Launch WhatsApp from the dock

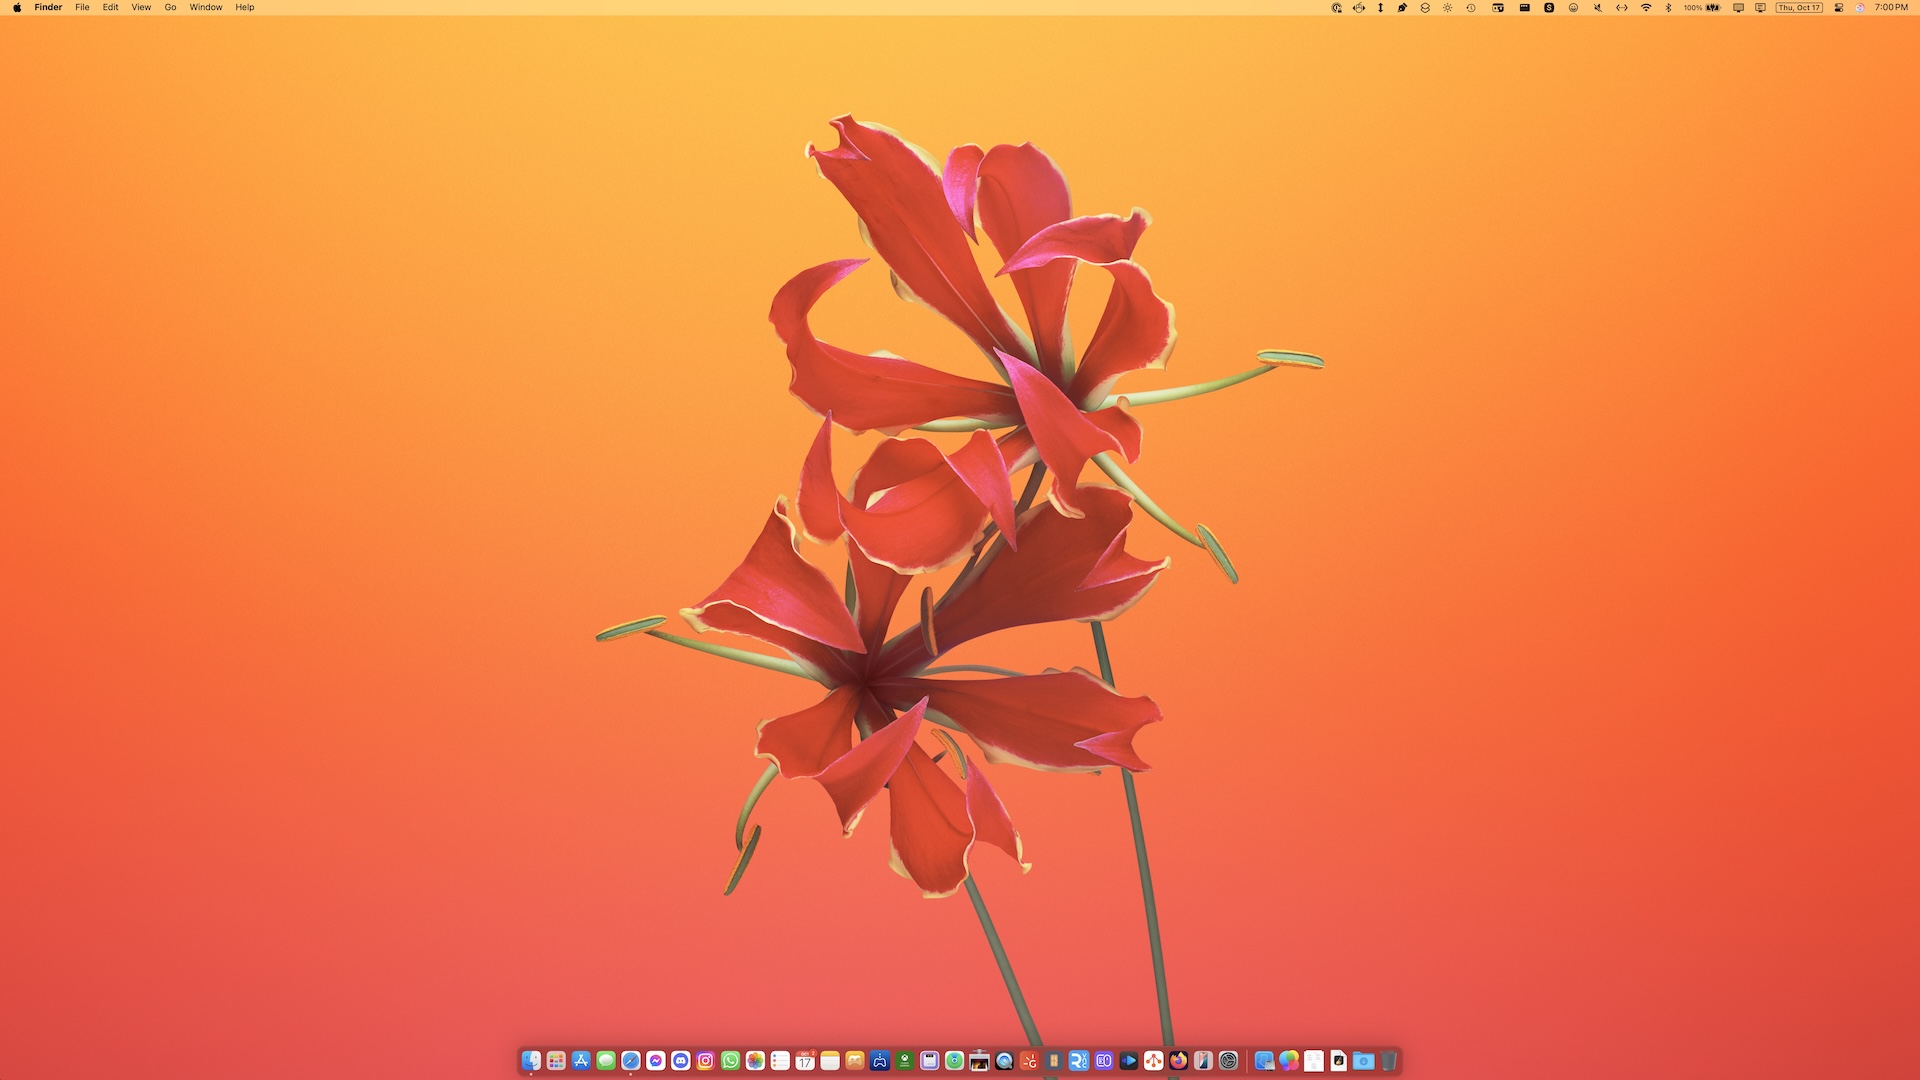pyautogui.click(x=730, y=1061)
